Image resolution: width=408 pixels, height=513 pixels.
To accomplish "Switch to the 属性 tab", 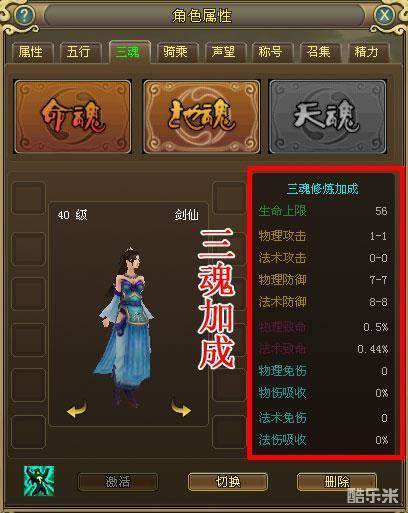I will click(x=31, y=52).
